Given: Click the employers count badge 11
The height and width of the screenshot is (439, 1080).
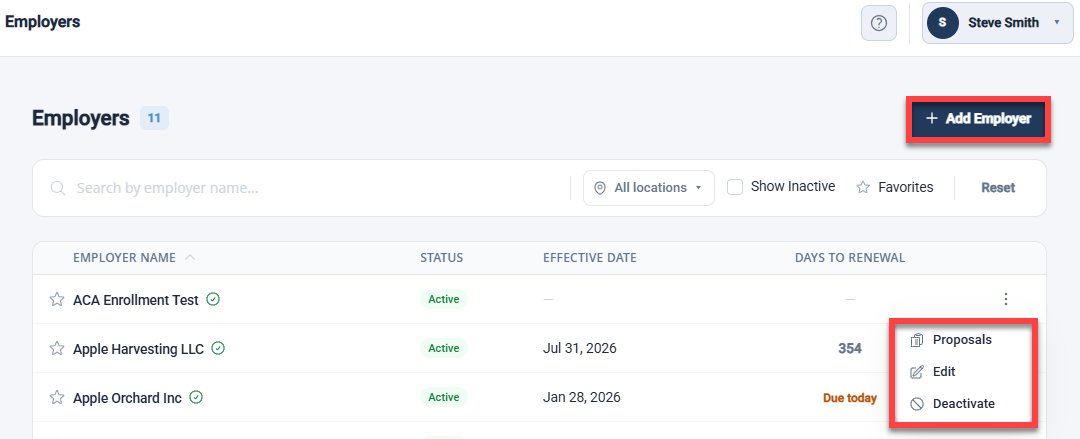Looking at the screenshot, I should click(154, 119).
